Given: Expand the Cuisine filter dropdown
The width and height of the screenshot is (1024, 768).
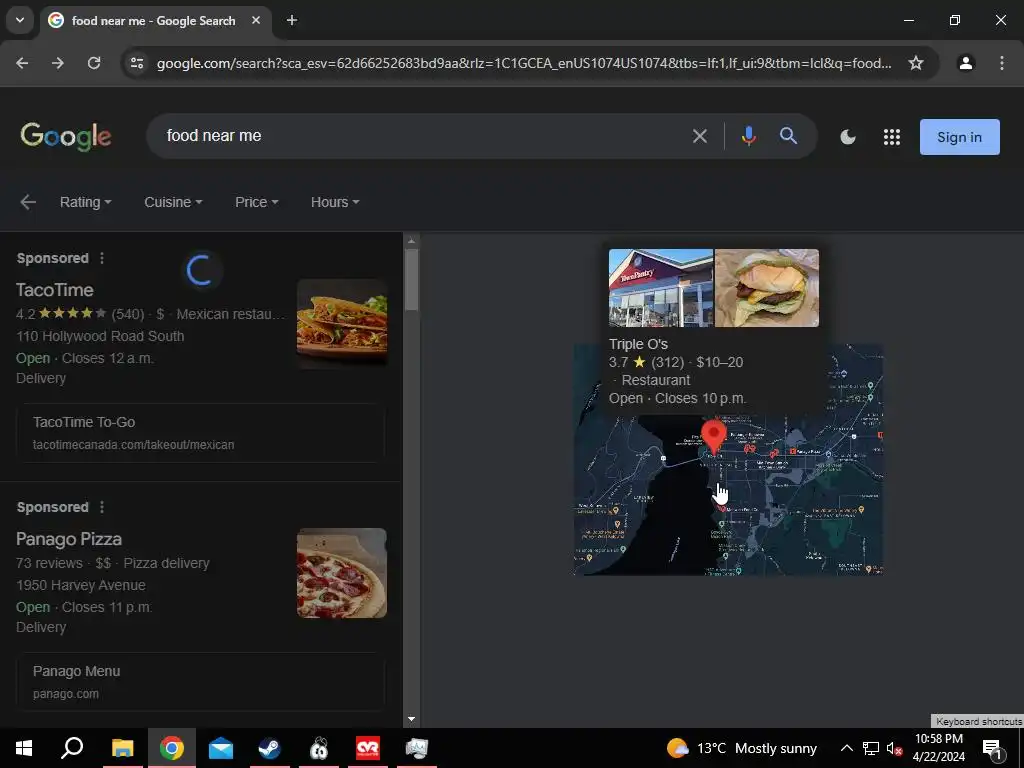Looking at the screenshot, I should pos(173,202).
